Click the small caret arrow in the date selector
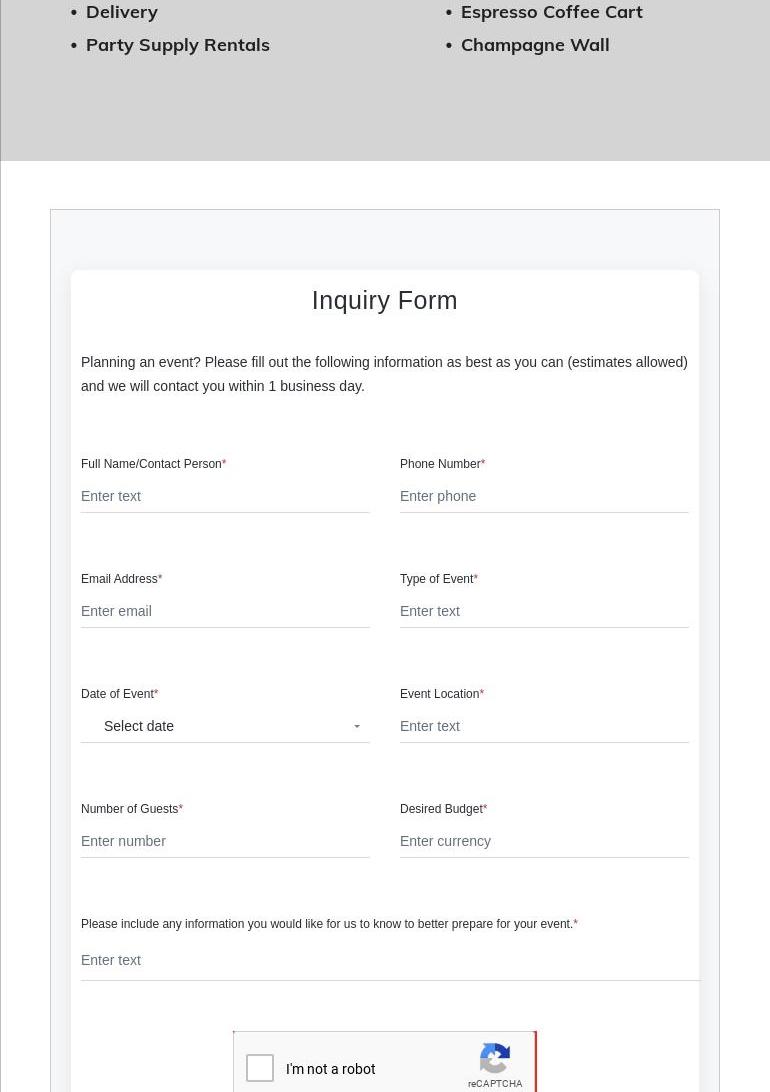 click(357, 727)
